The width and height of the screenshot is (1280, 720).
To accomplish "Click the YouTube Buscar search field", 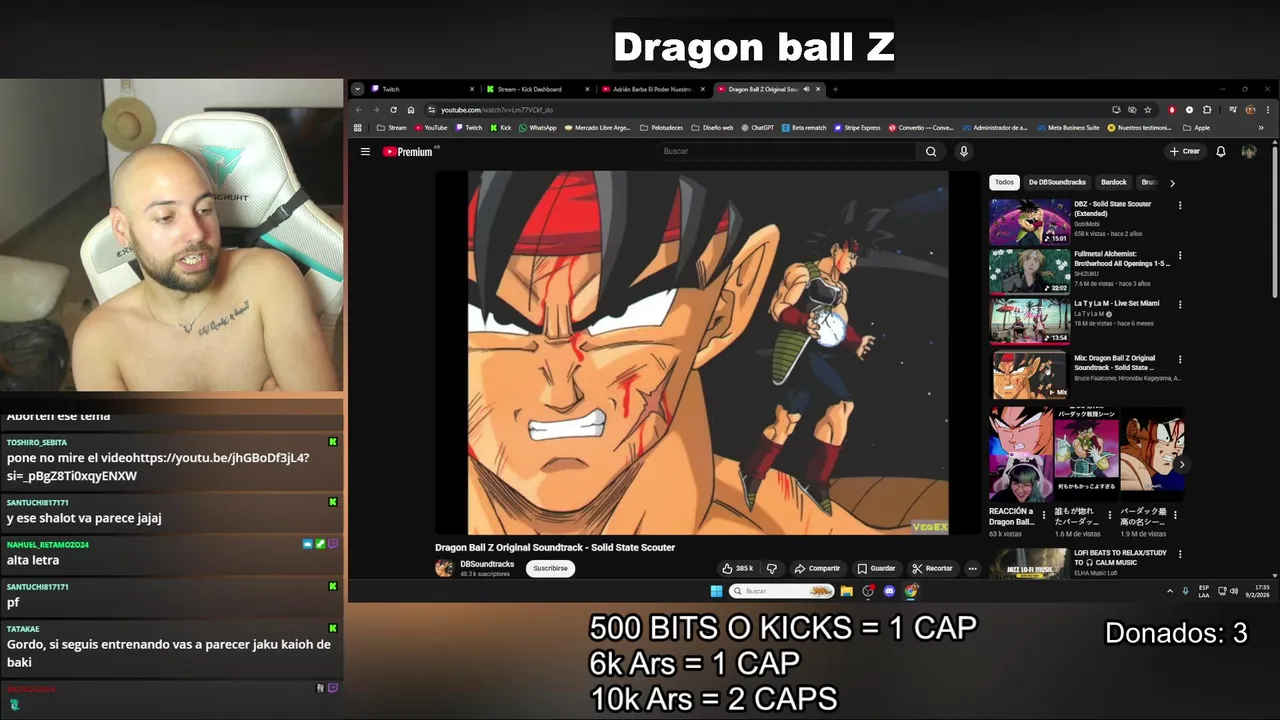I will point(786,151).
